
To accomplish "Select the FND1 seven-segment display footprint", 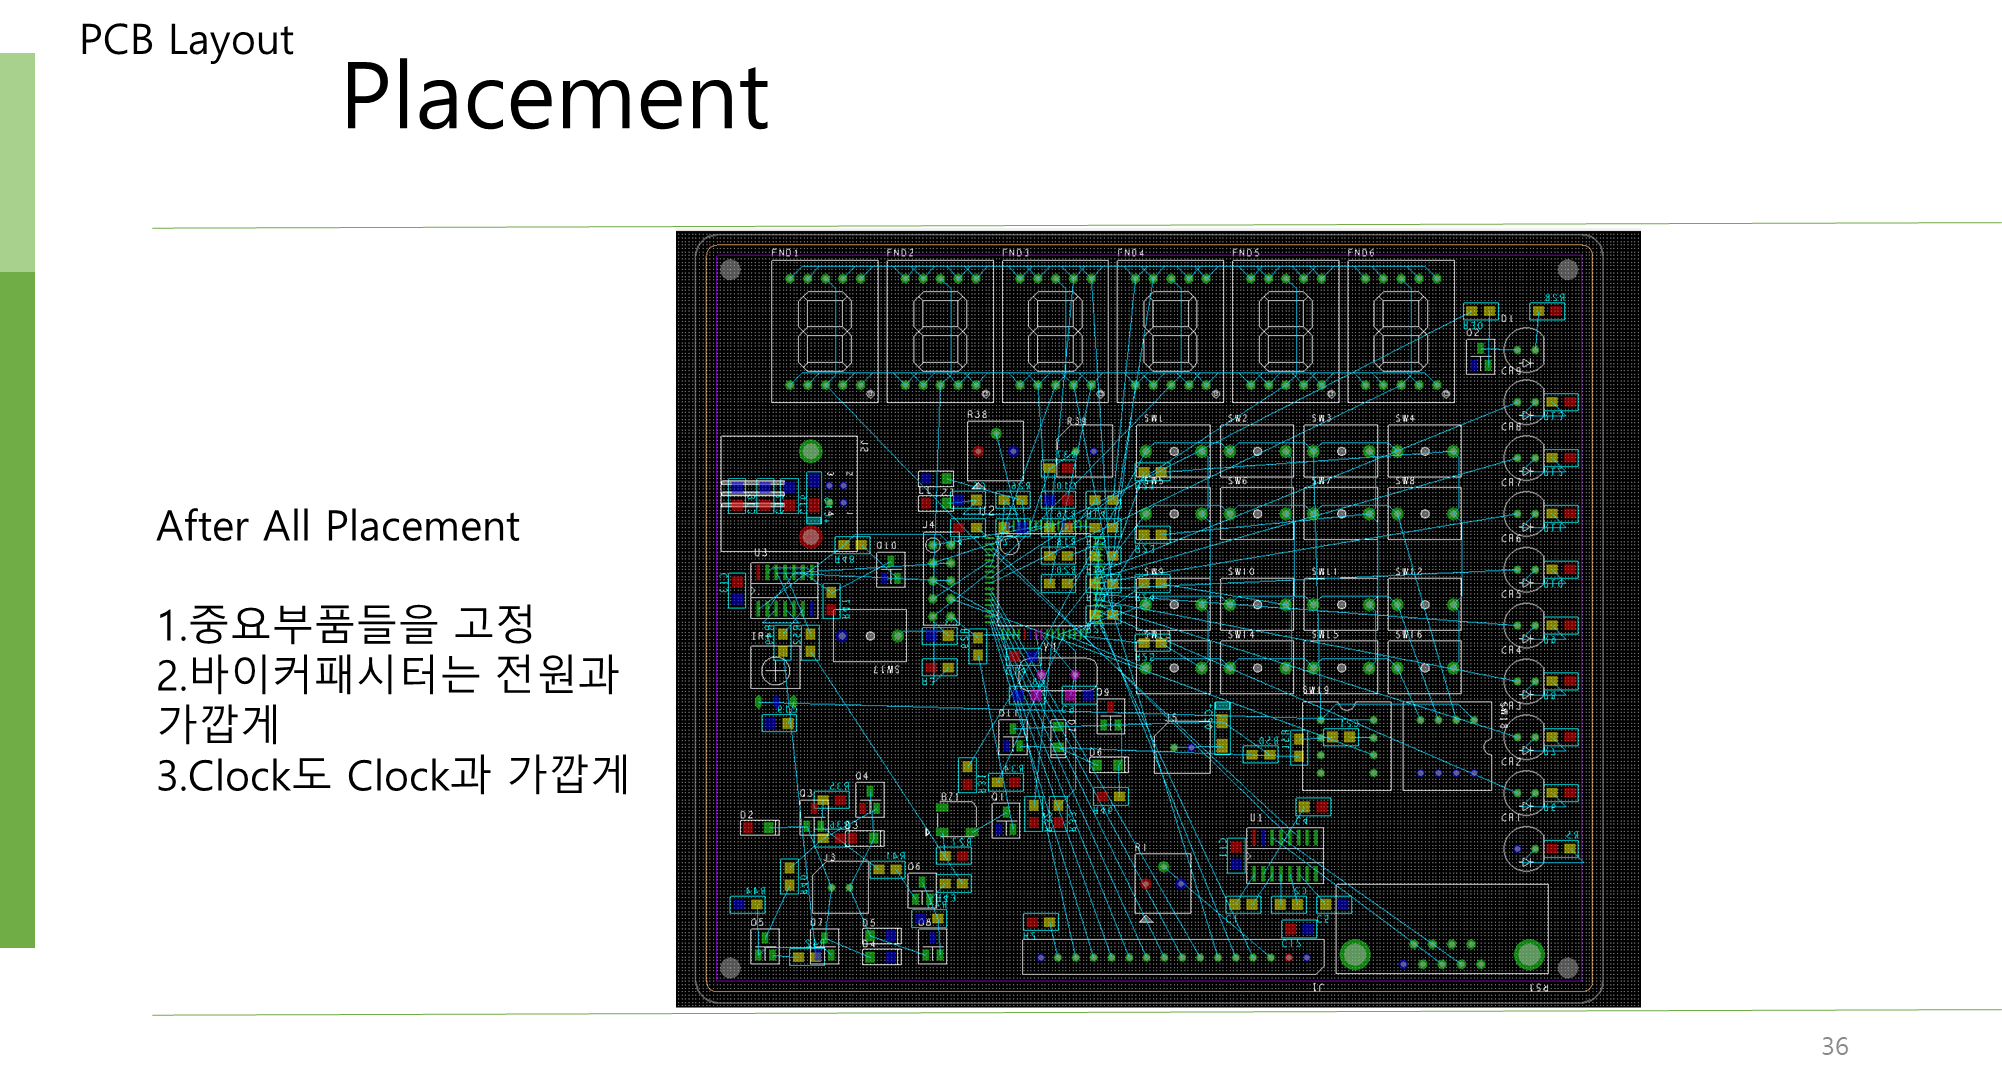I will [825, 331].
